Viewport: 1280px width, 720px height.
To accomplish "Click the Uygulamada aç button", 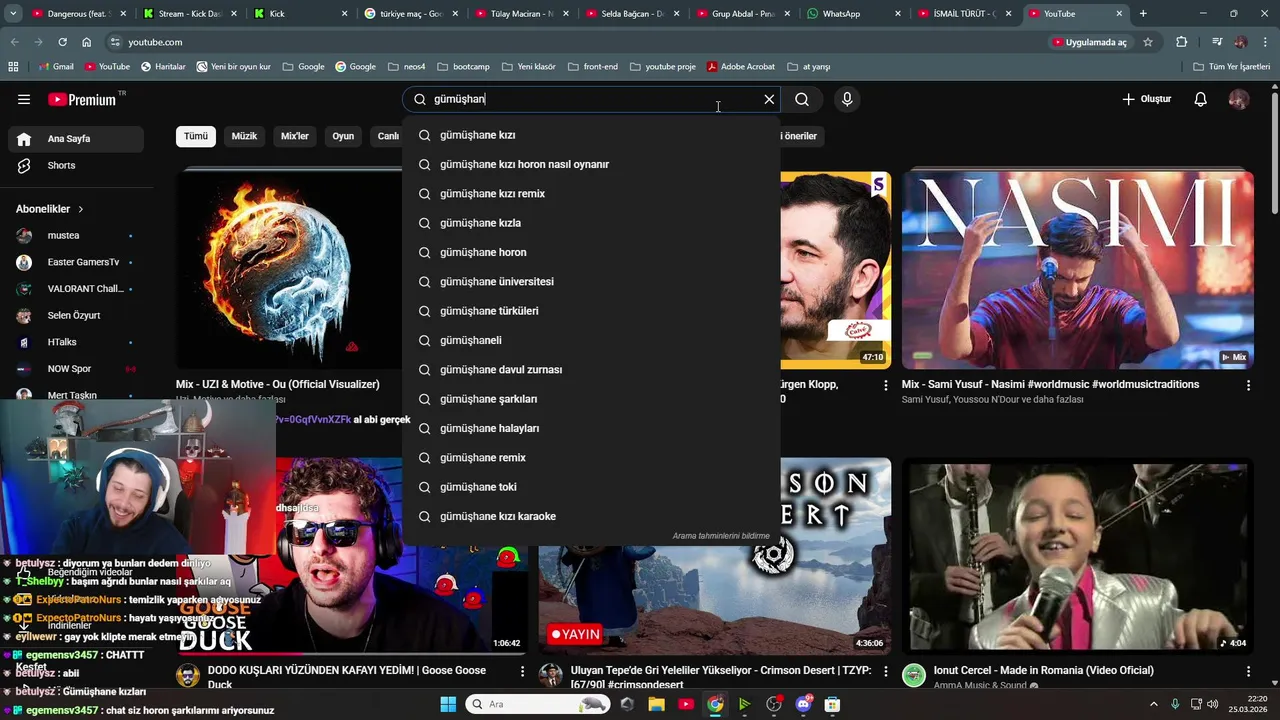I will coord(1089,42).
